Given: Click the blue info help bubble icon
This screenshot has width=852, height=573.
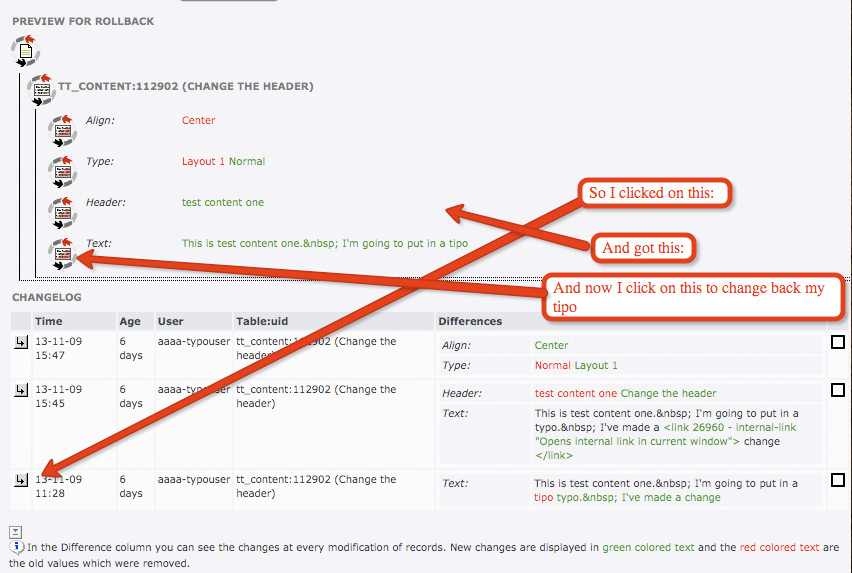Looking at the screenshot, I should (x=17, y=548).
